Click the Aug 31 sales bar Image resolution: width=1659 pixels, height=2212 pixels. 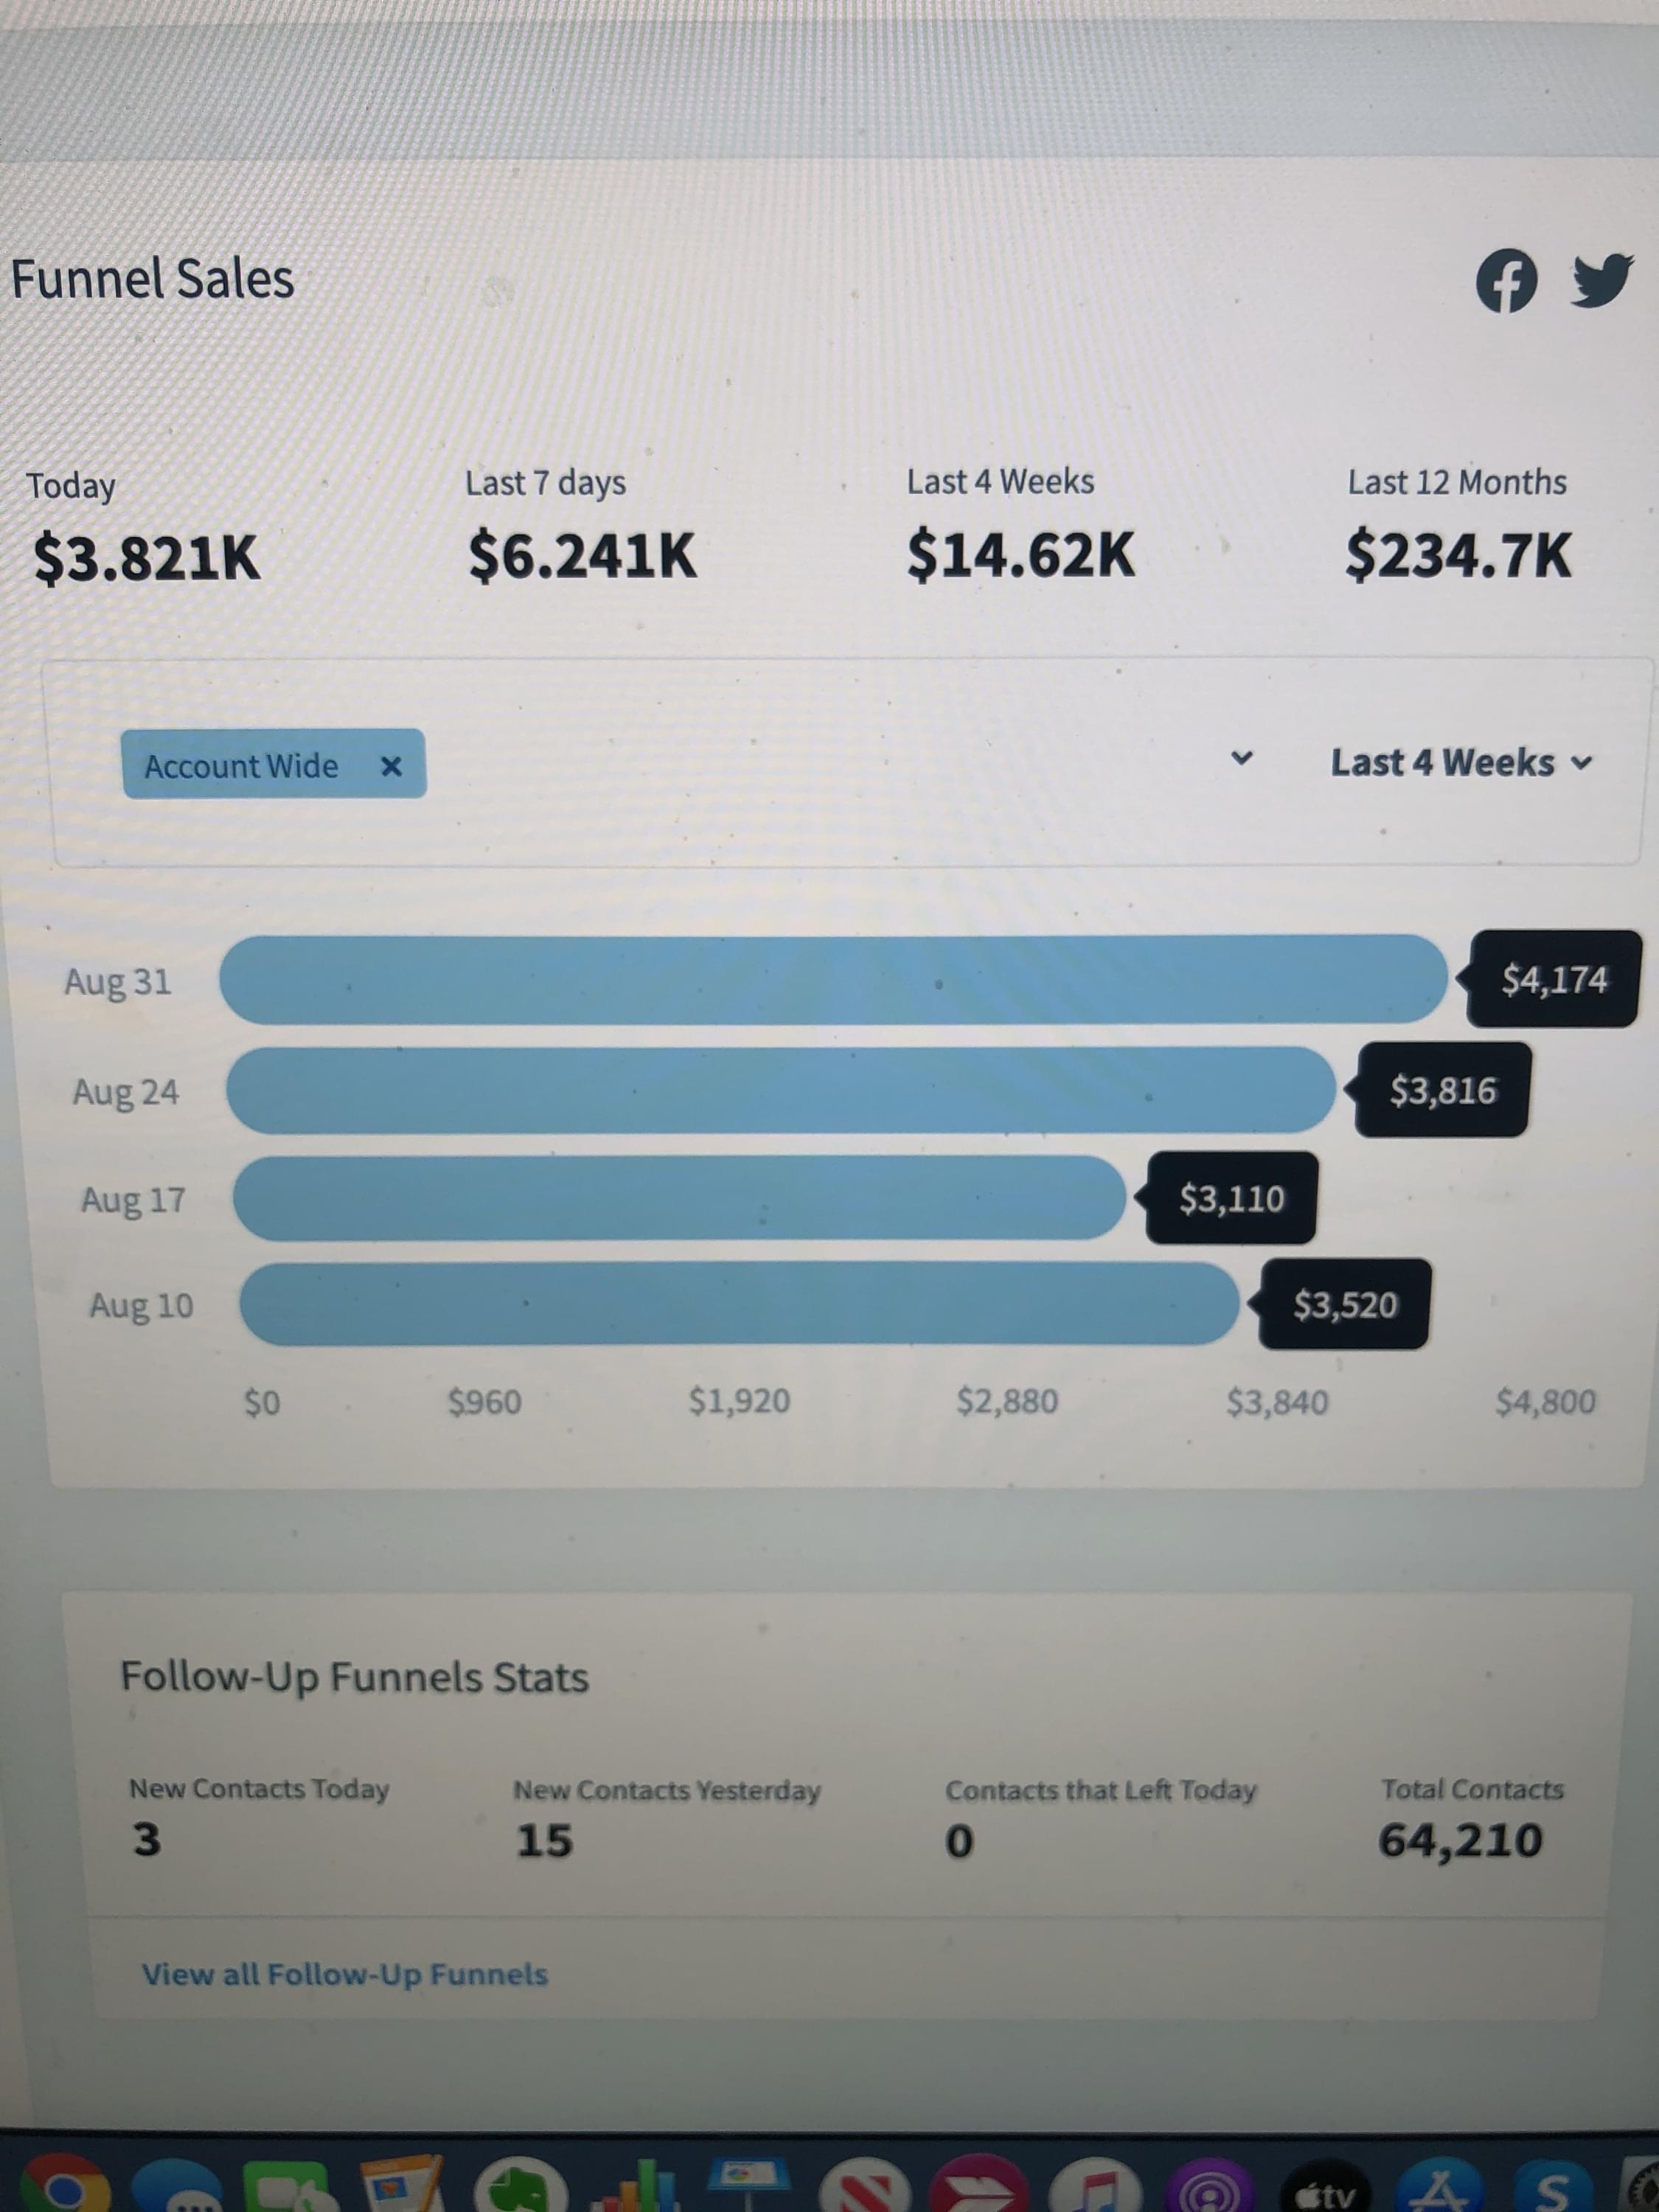832,980
